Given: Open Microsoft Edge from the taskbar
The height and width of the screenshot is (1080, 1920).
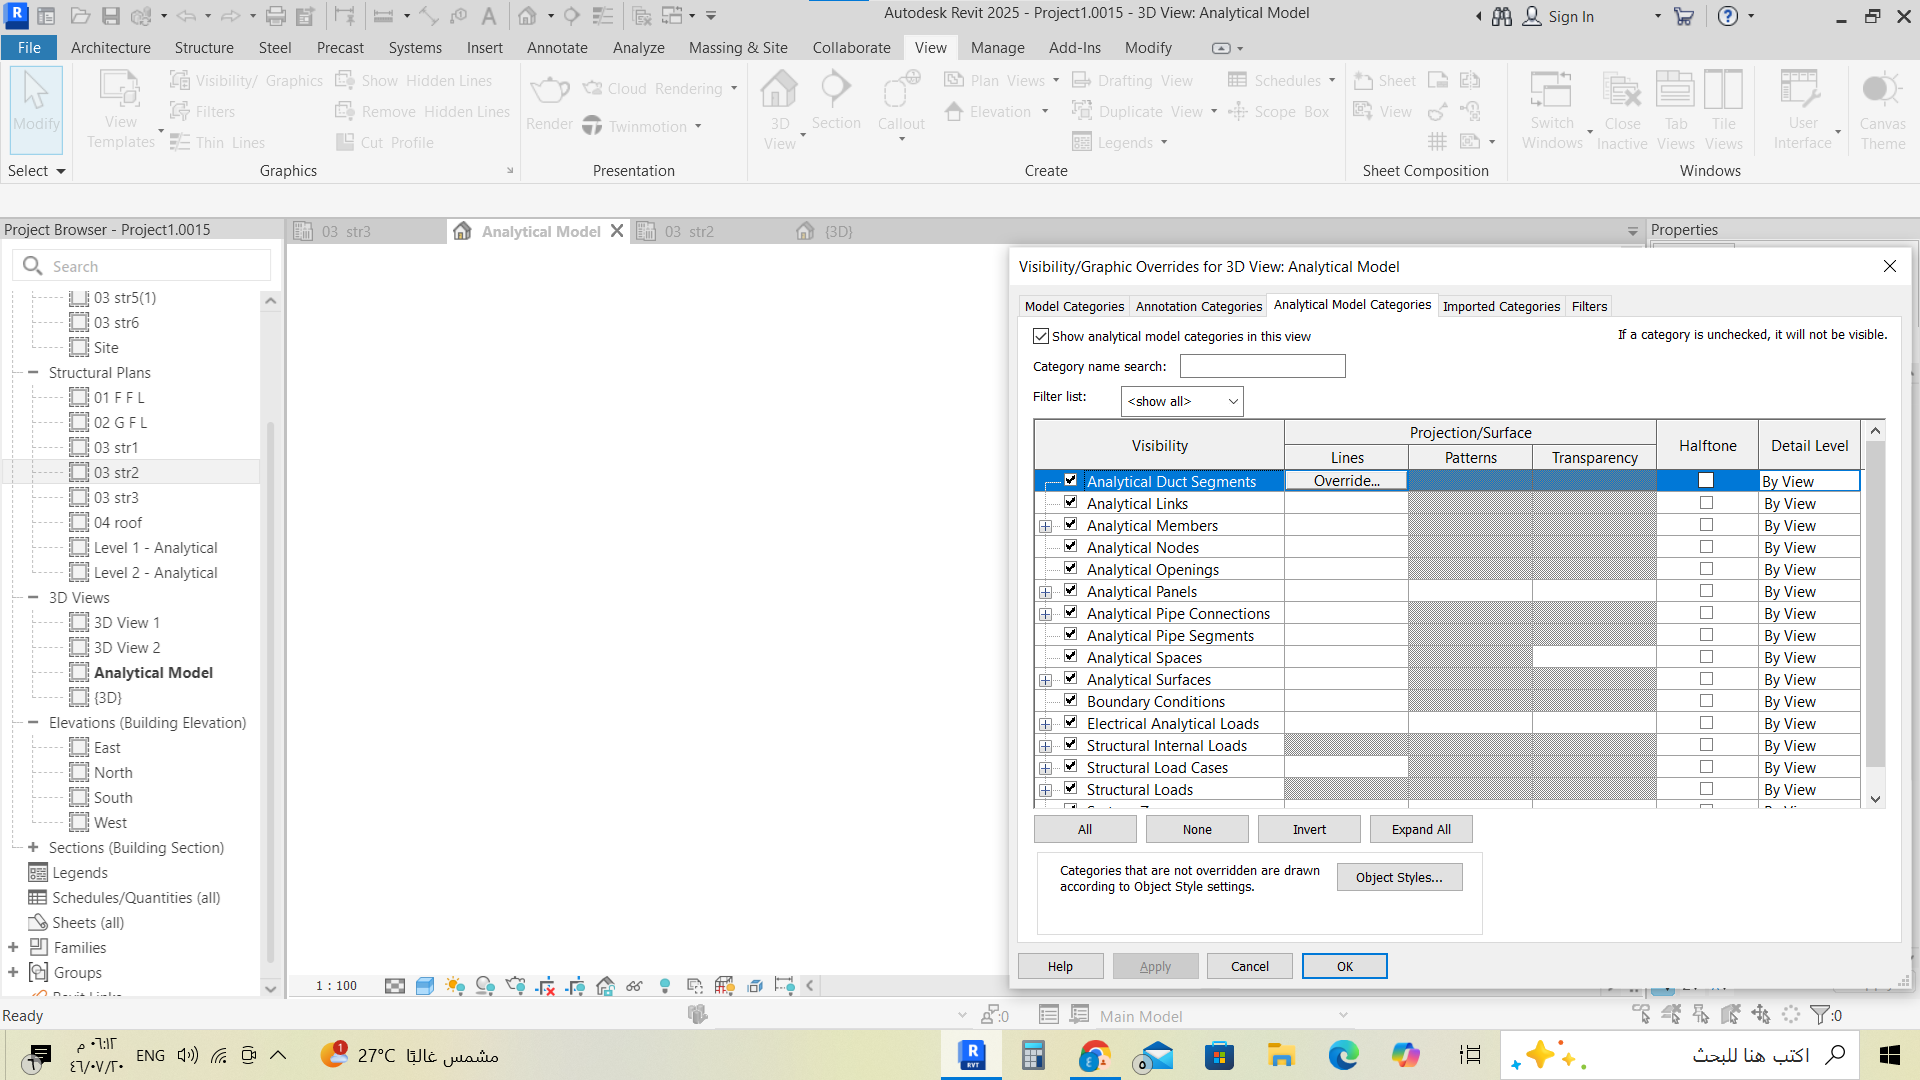Looking at the screenshot, I should tap(1343, 1055).
